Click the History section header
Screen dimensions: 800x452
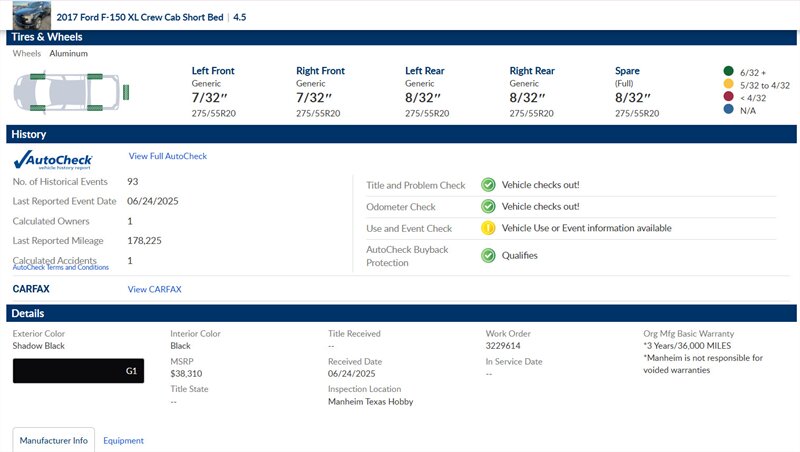401,134
